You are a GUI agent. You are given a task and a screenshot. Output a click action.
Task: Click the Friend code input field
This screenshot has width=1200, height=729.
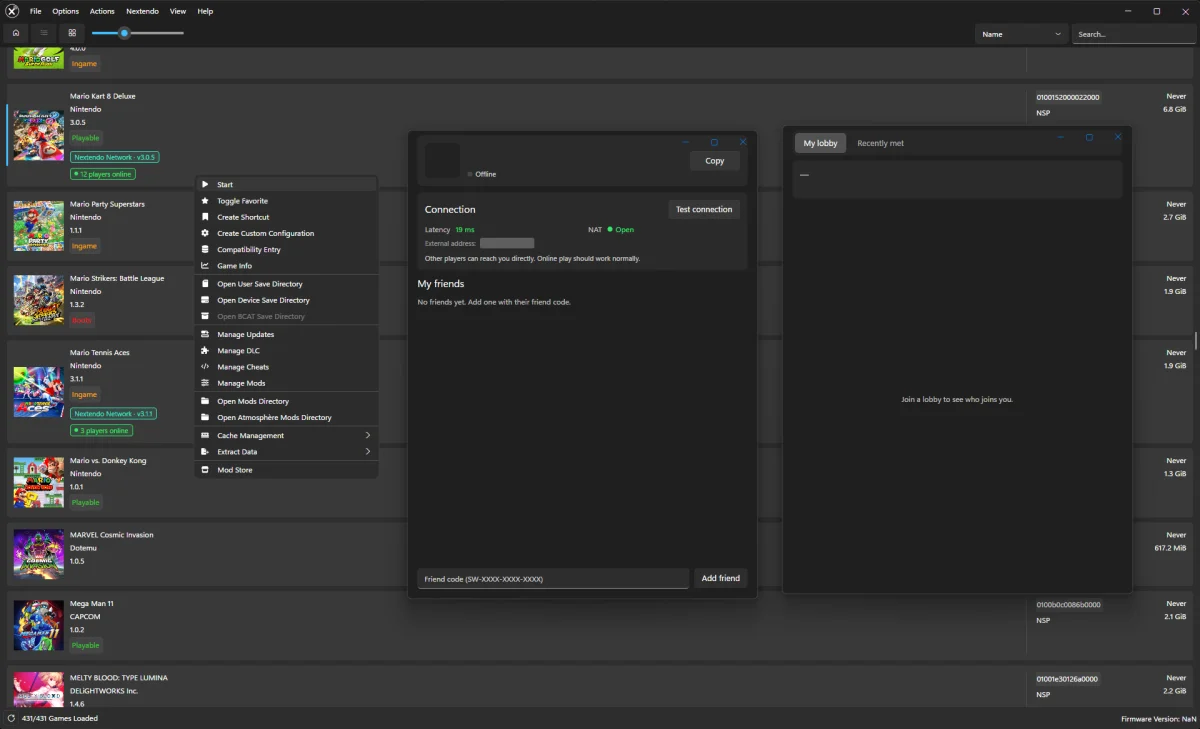coord(553,578)
